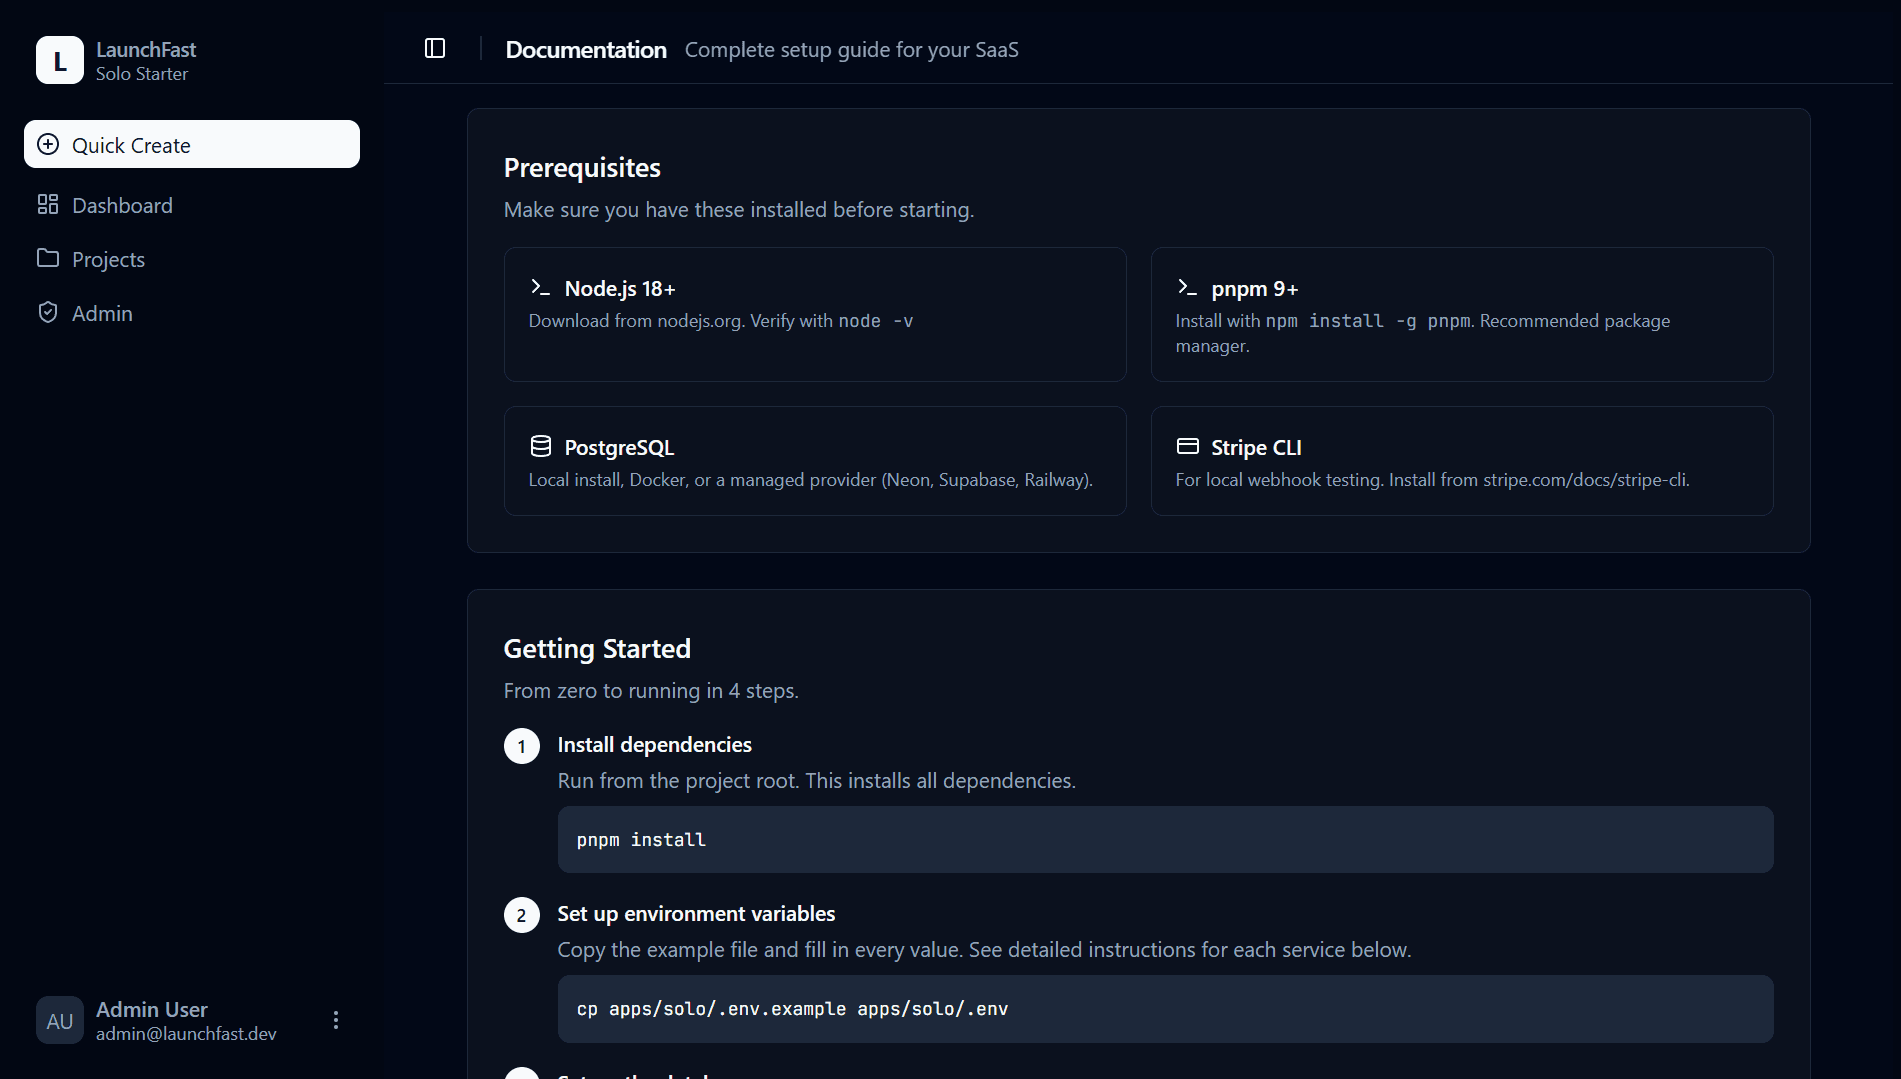The height and width of the screenshot is (1079, 1901).
Task: Click the step 1 numbered circle
Action: tap(521, 745)
